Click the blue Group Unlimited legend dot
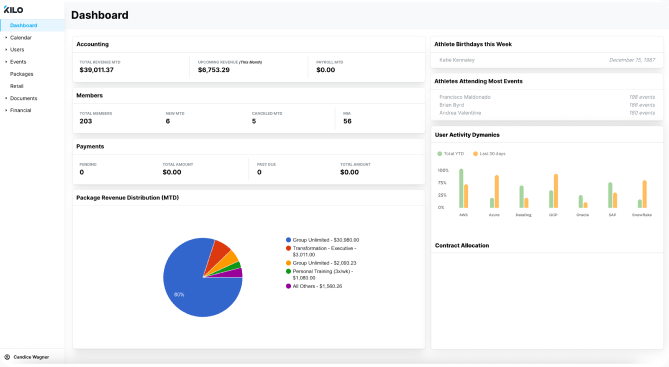This screenshot has width=669, height=367. pos(288,240)
